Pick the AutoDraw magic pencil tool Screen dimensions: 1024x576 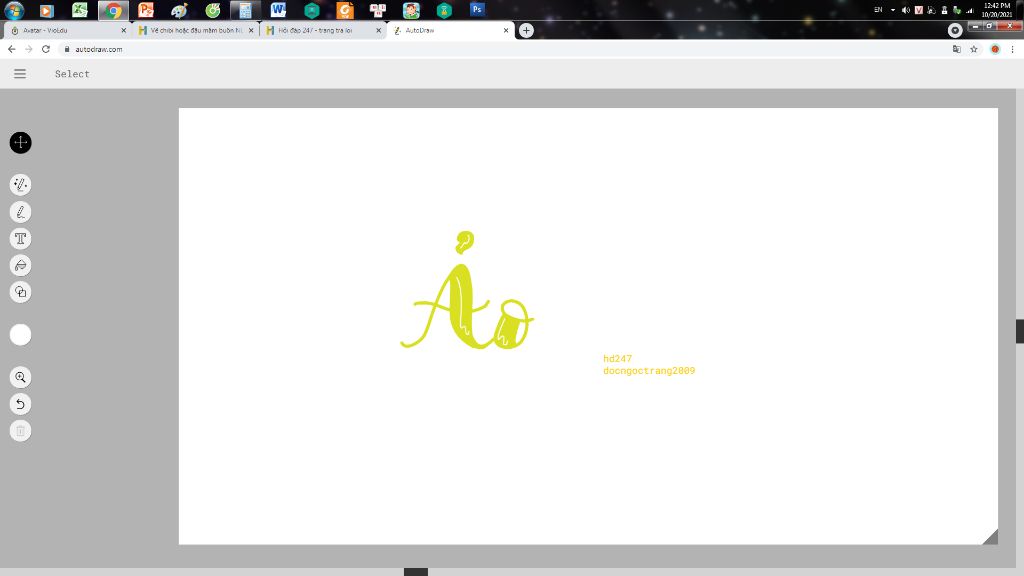[x=20, y=185]
